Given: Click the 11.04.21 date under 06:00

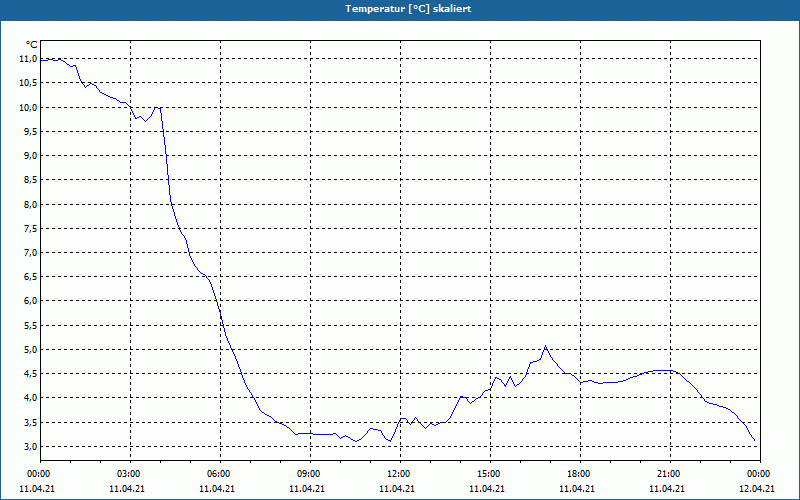Looking at the screenshot, I should pos(217,489).
